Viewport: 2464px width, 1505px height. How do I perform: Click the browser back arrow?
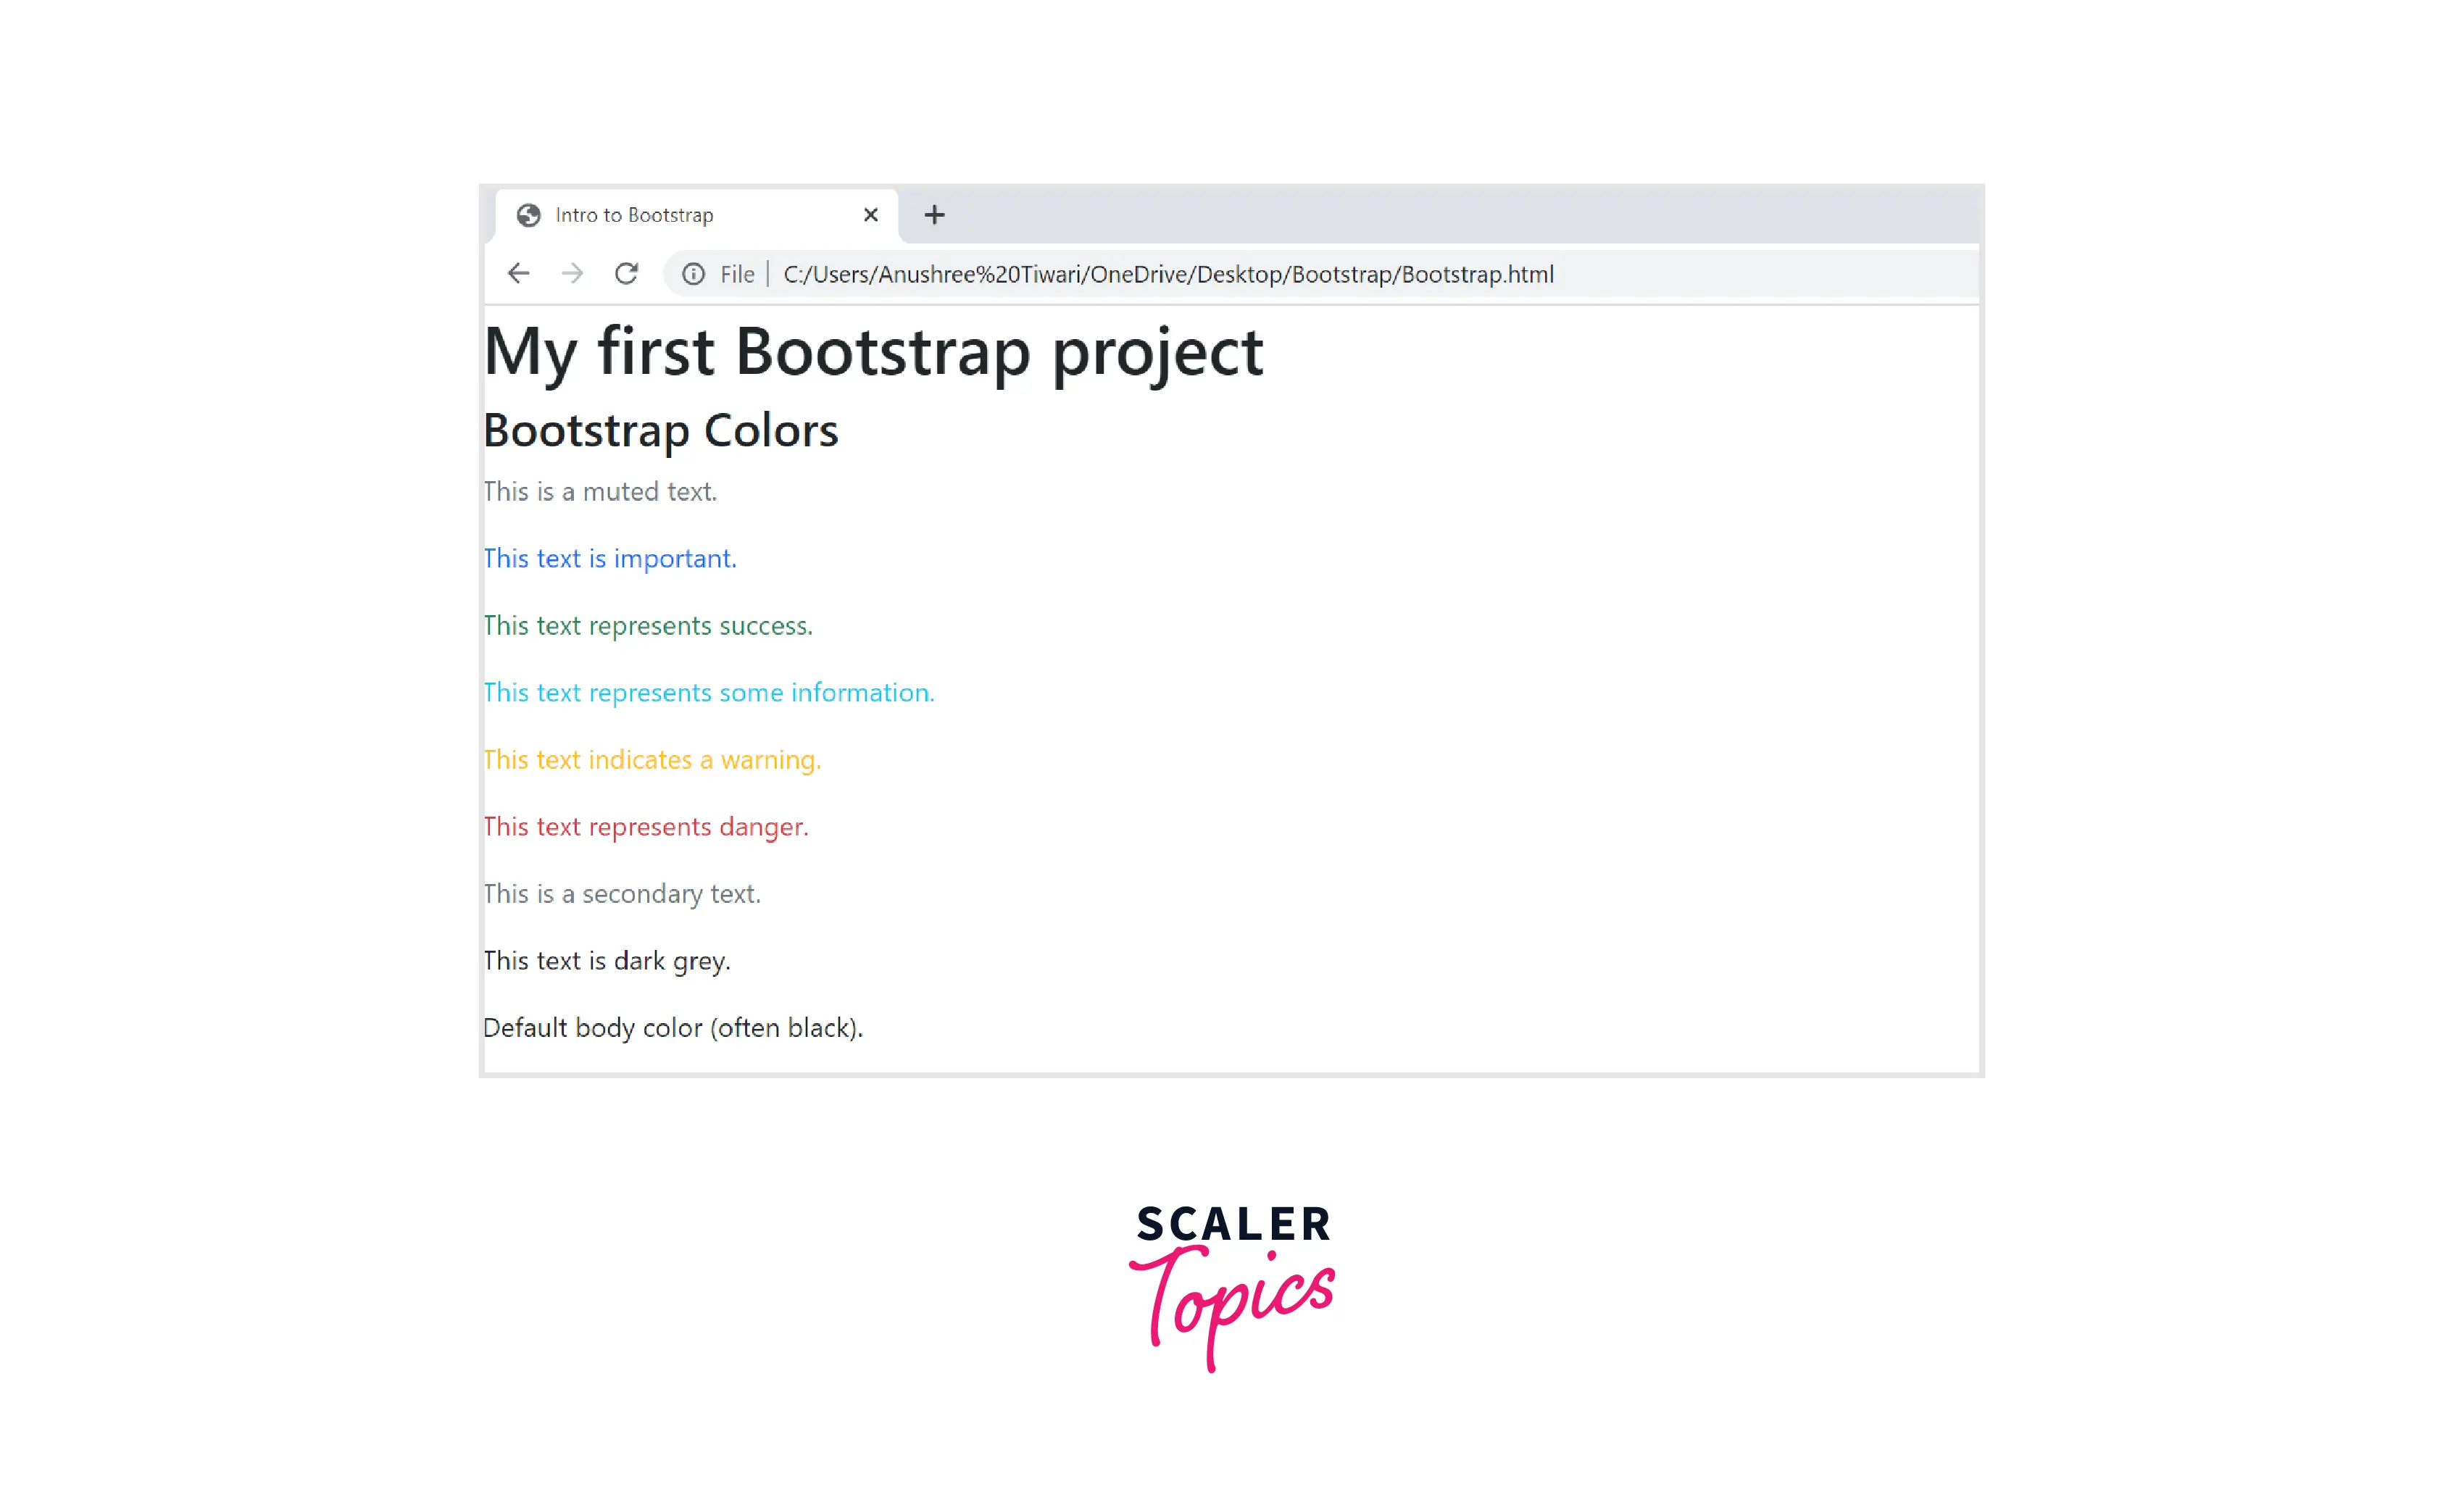click(x=518, y=274)
